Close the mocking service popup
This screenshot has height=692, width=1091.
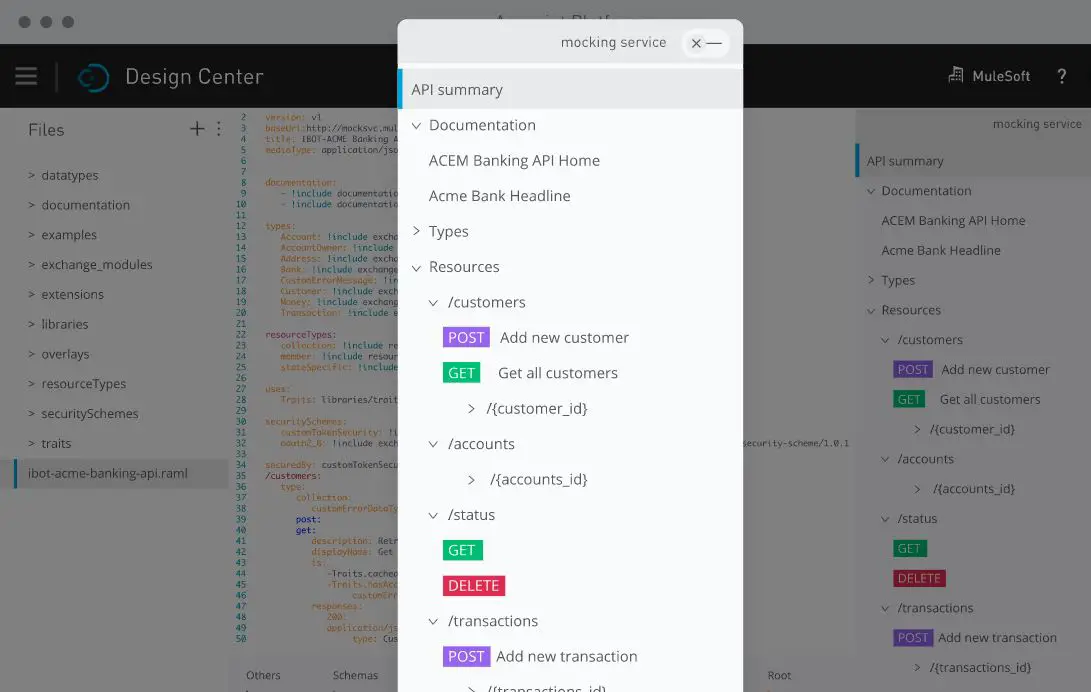(x=696, y=43)
